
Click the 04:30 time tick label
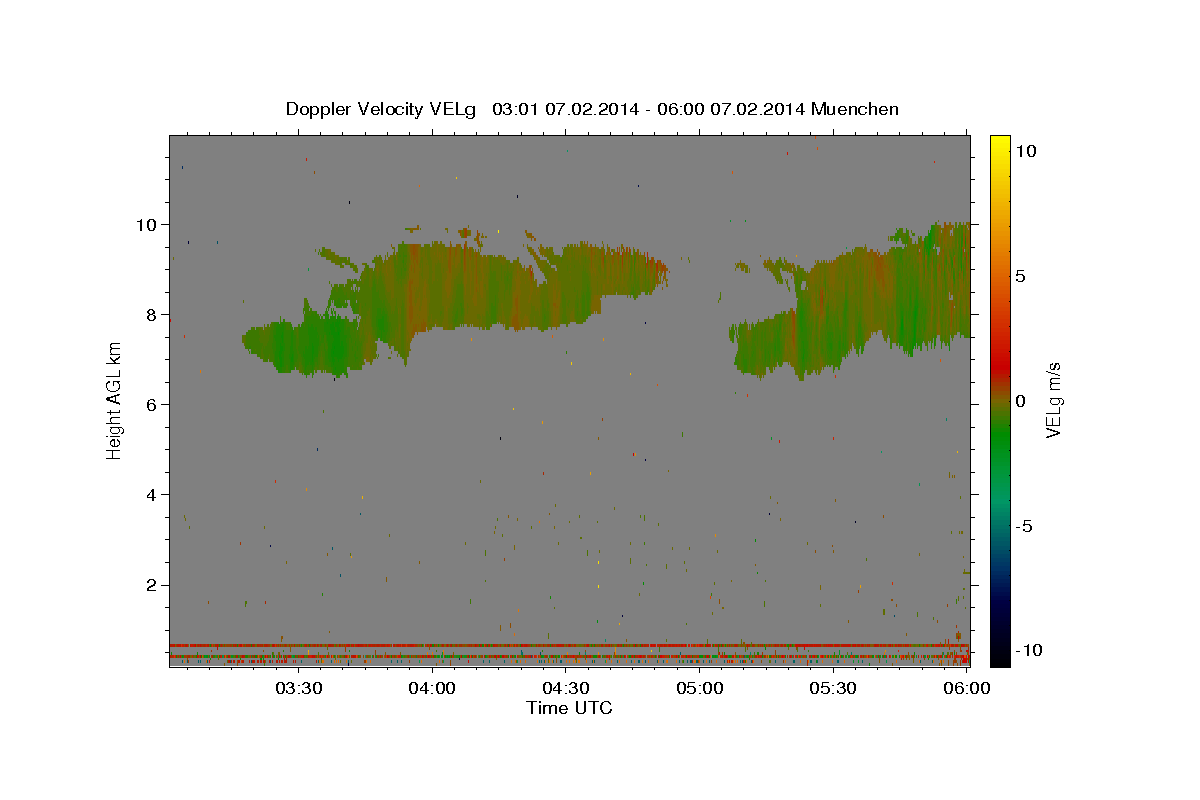(566, 688)
